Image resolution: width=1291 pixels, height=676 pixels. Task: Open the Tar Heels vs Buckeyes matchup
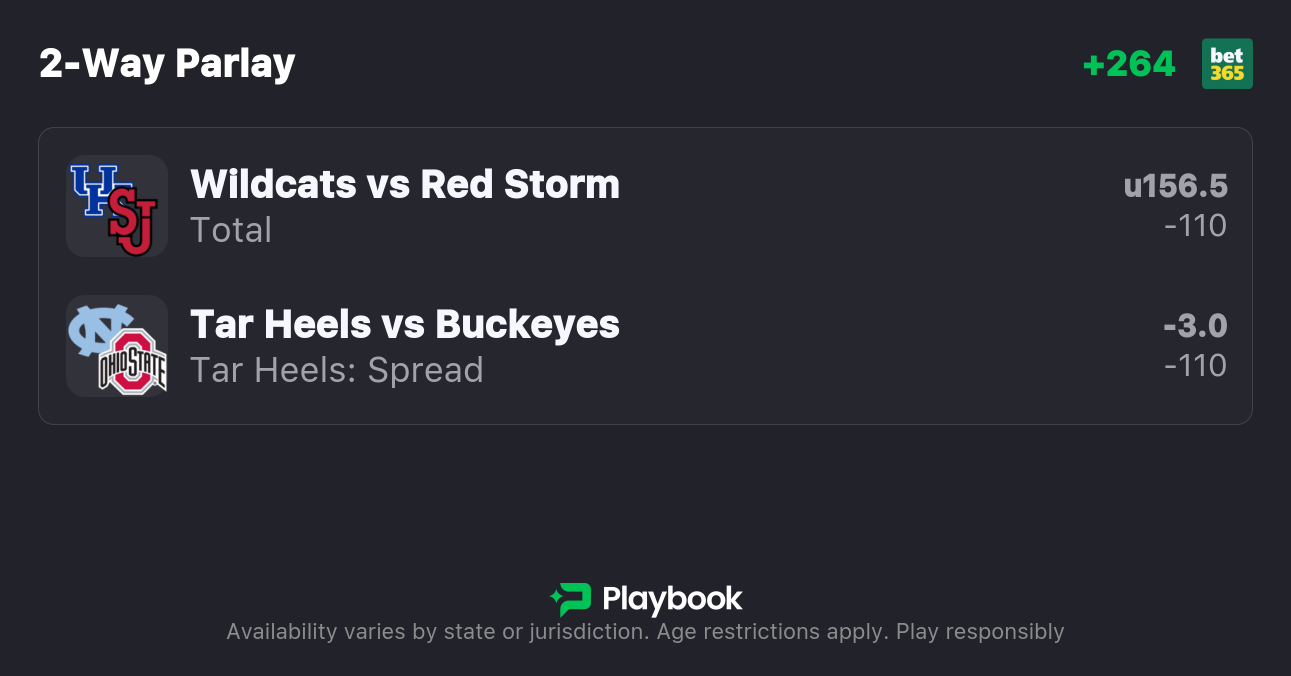(405, 324)
